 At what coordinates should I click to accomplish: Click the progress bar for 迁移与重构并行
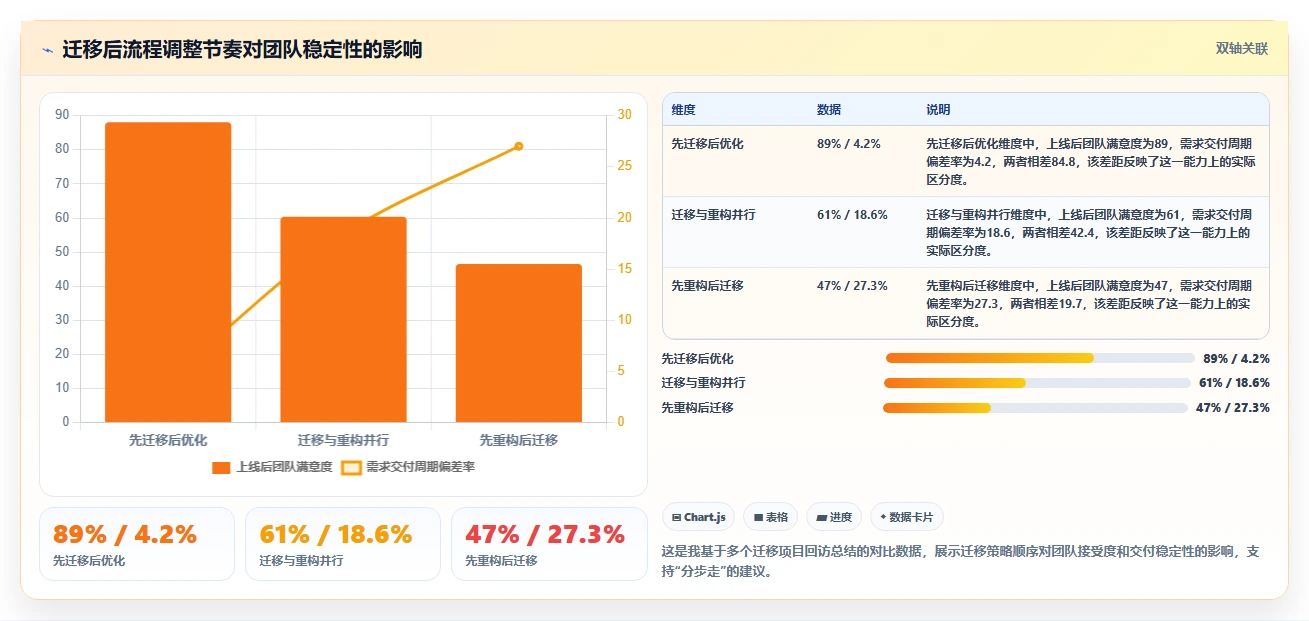1037,383
